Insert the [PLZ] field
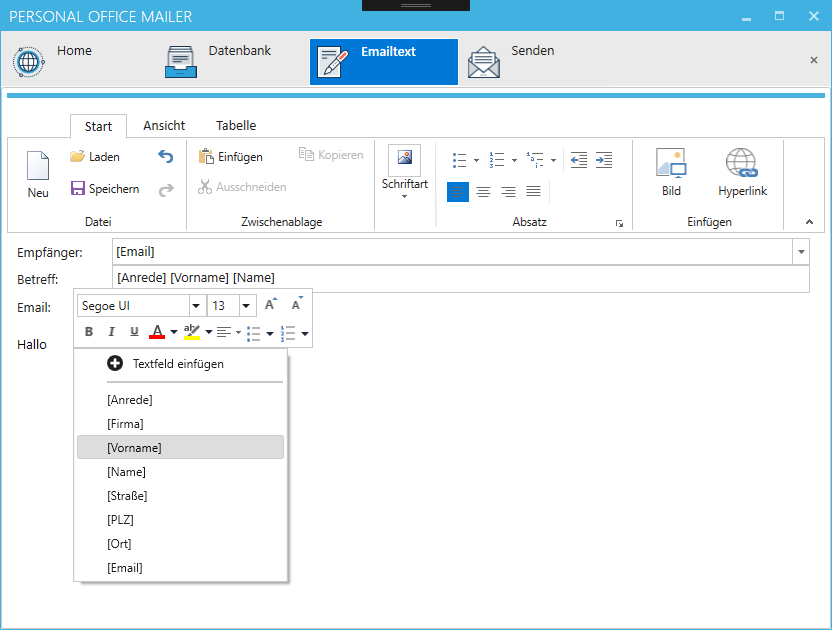Screen dimensions: 832x630 pyautogui.click(x=180, y=520)
